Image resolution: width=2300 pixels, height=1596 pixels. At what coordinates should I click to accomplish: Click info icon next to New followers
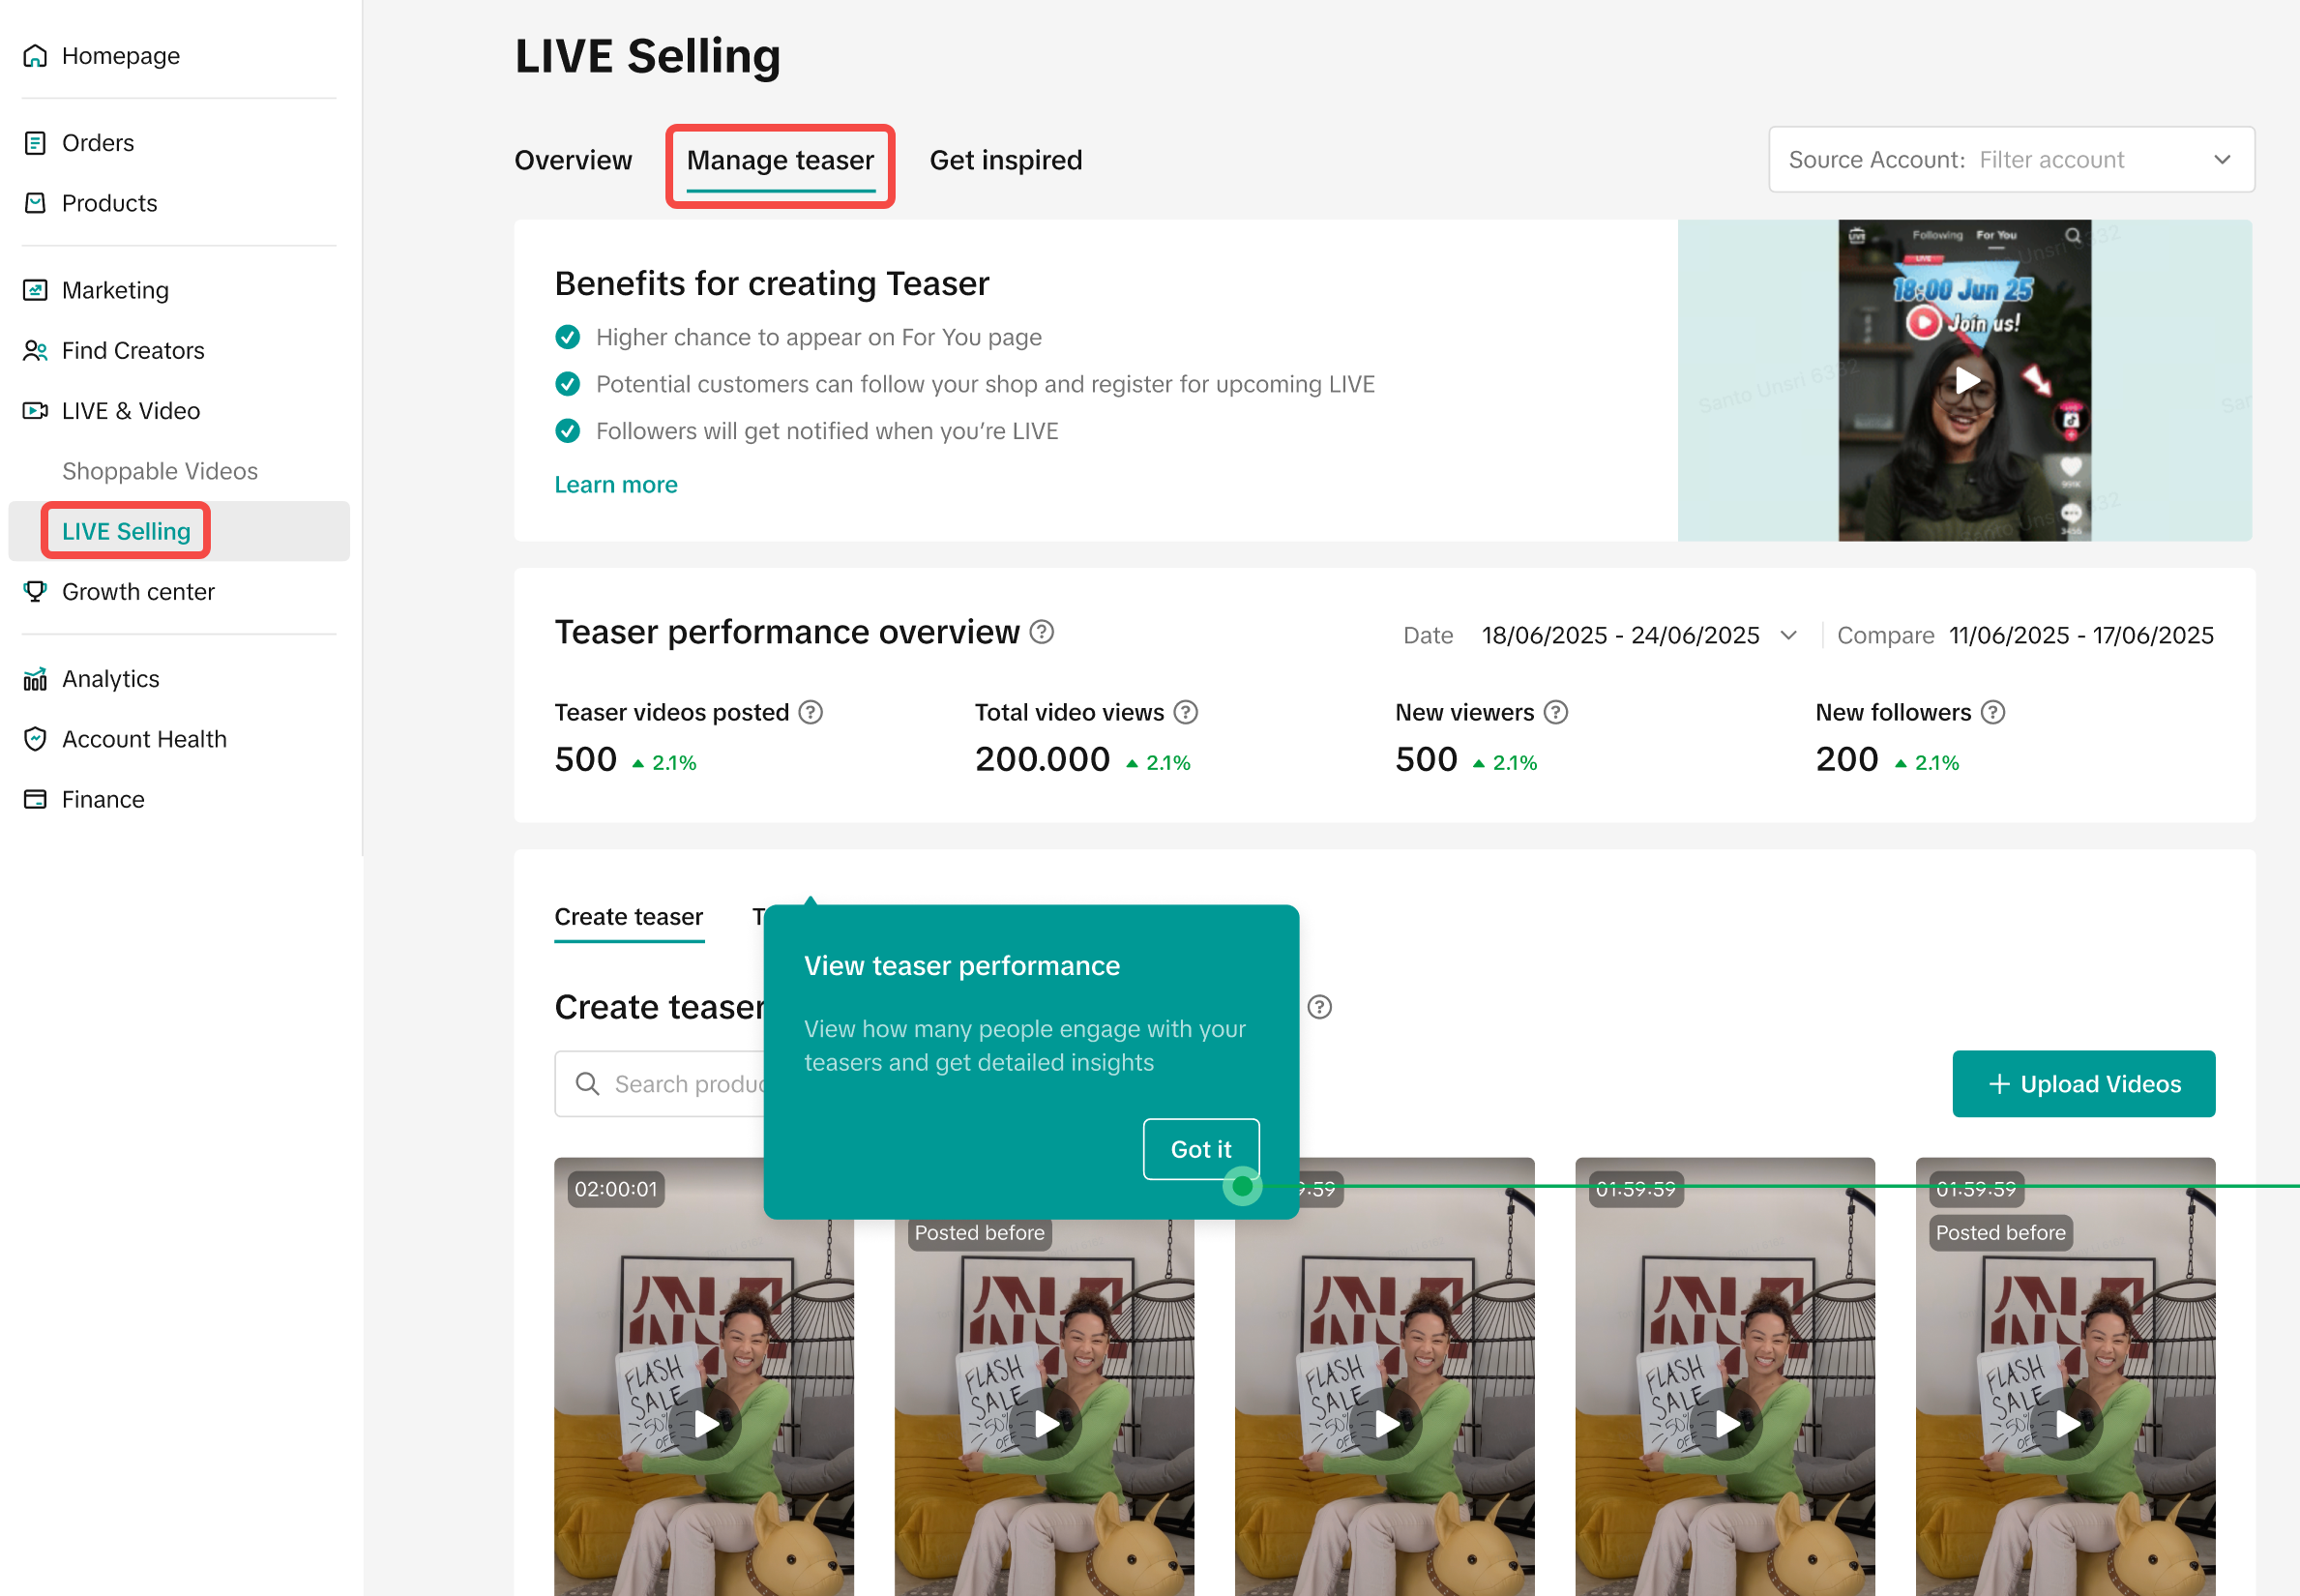coord(1993,712)
